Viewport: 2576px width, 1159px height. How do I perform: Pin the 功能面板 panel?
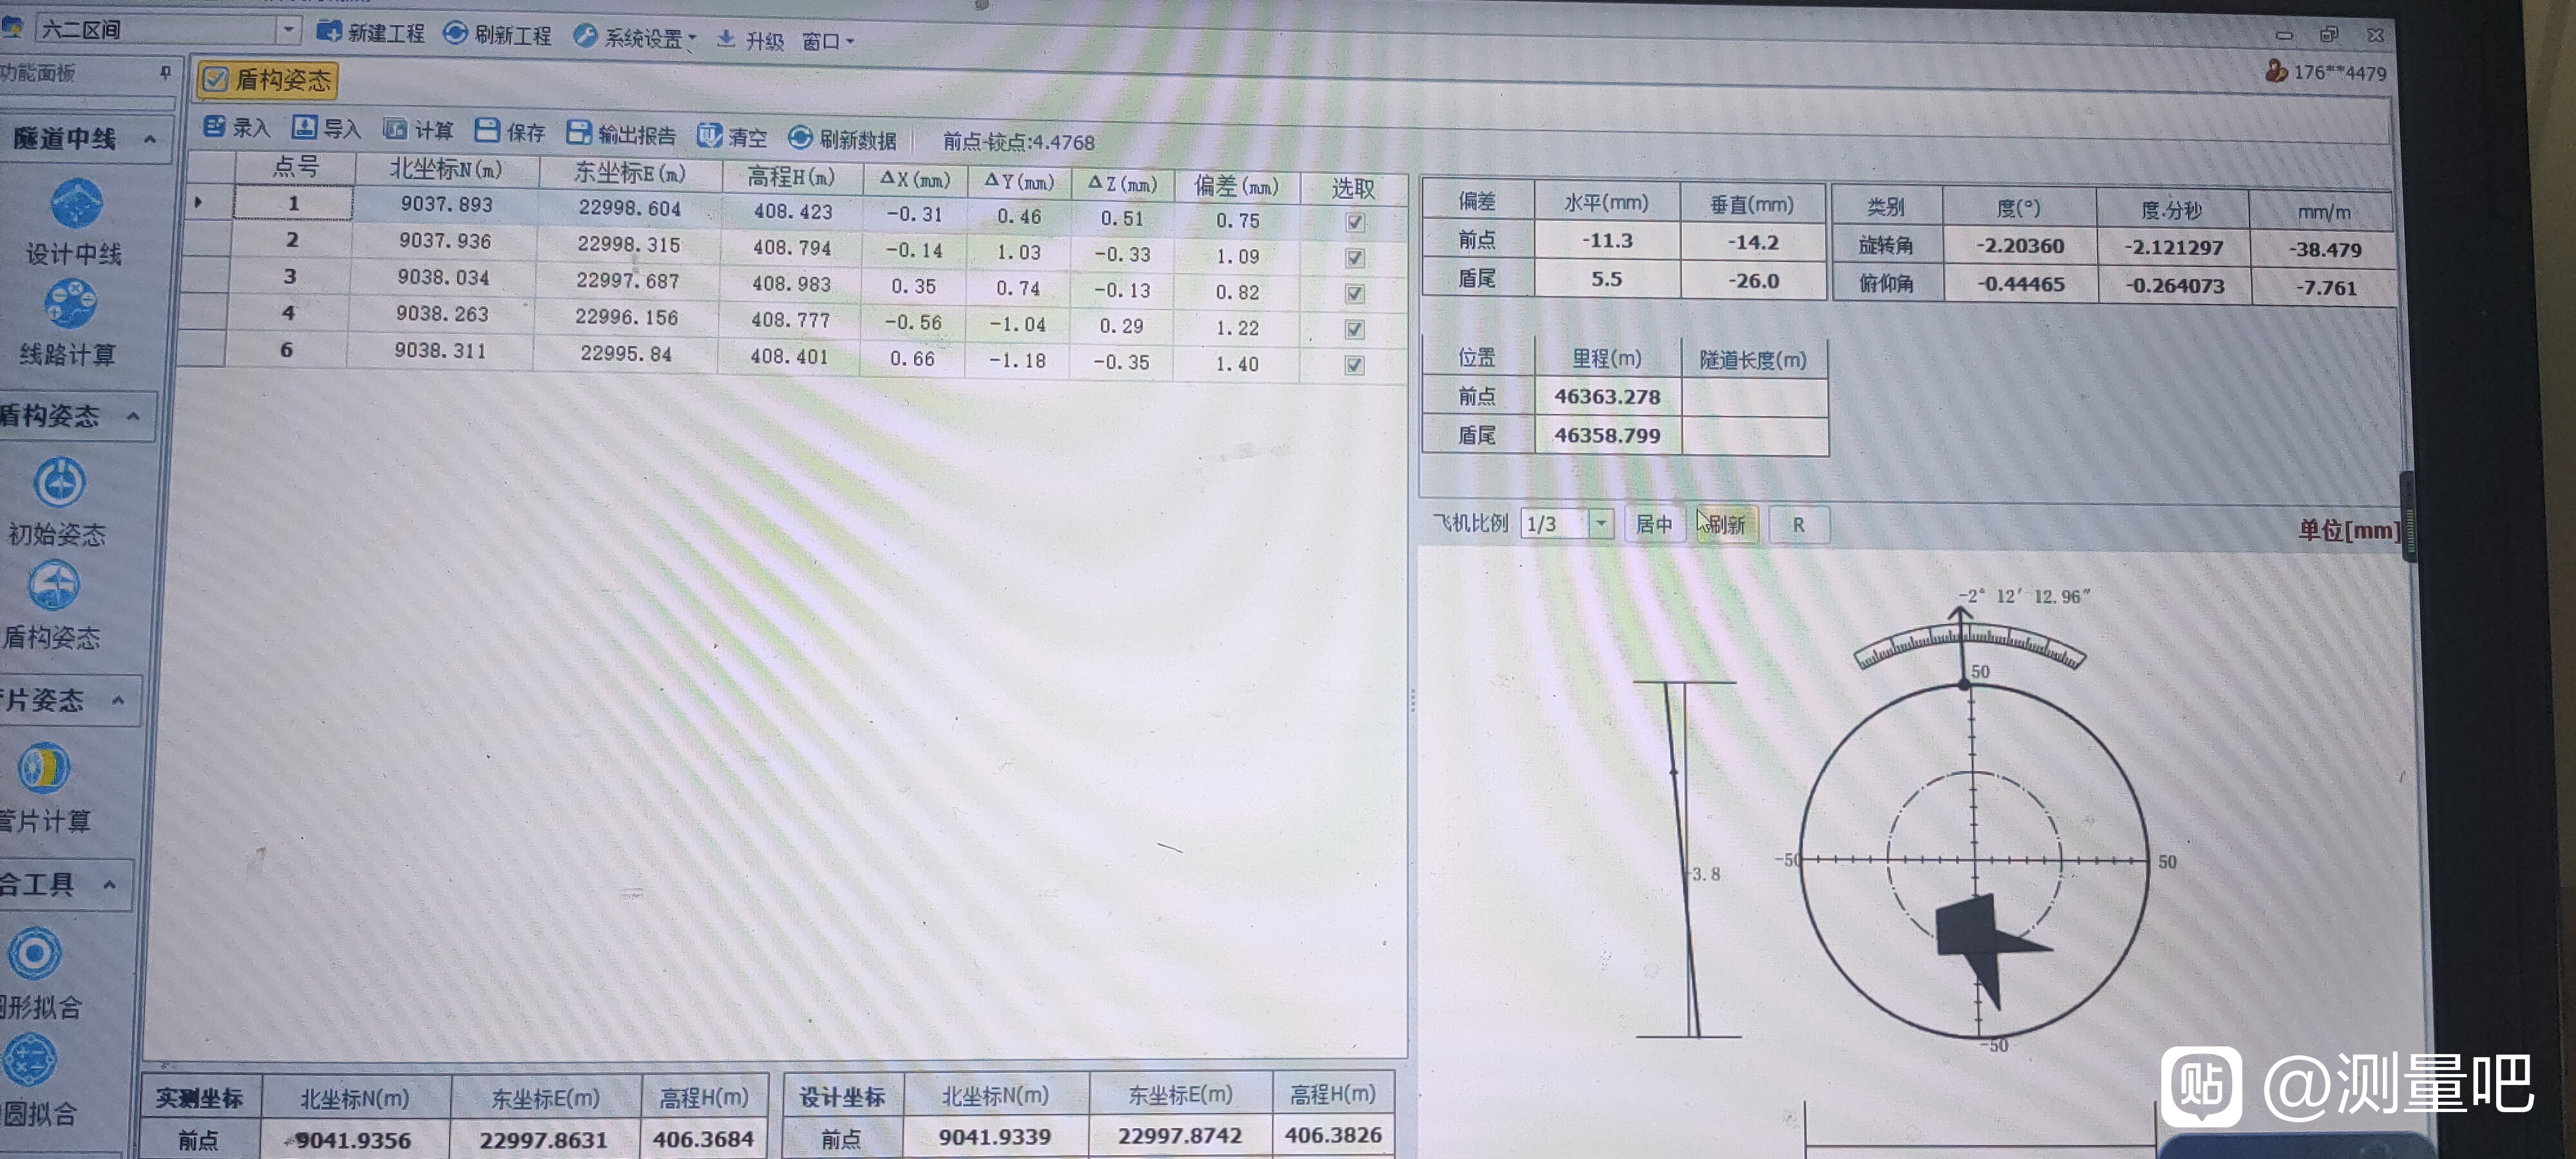tap(165, 72)
